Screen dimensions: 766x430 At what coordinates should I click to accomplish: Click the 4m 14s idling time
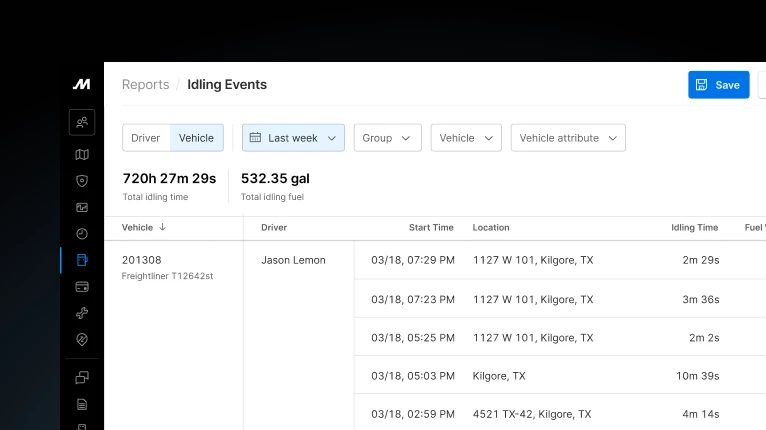[701, 414]
